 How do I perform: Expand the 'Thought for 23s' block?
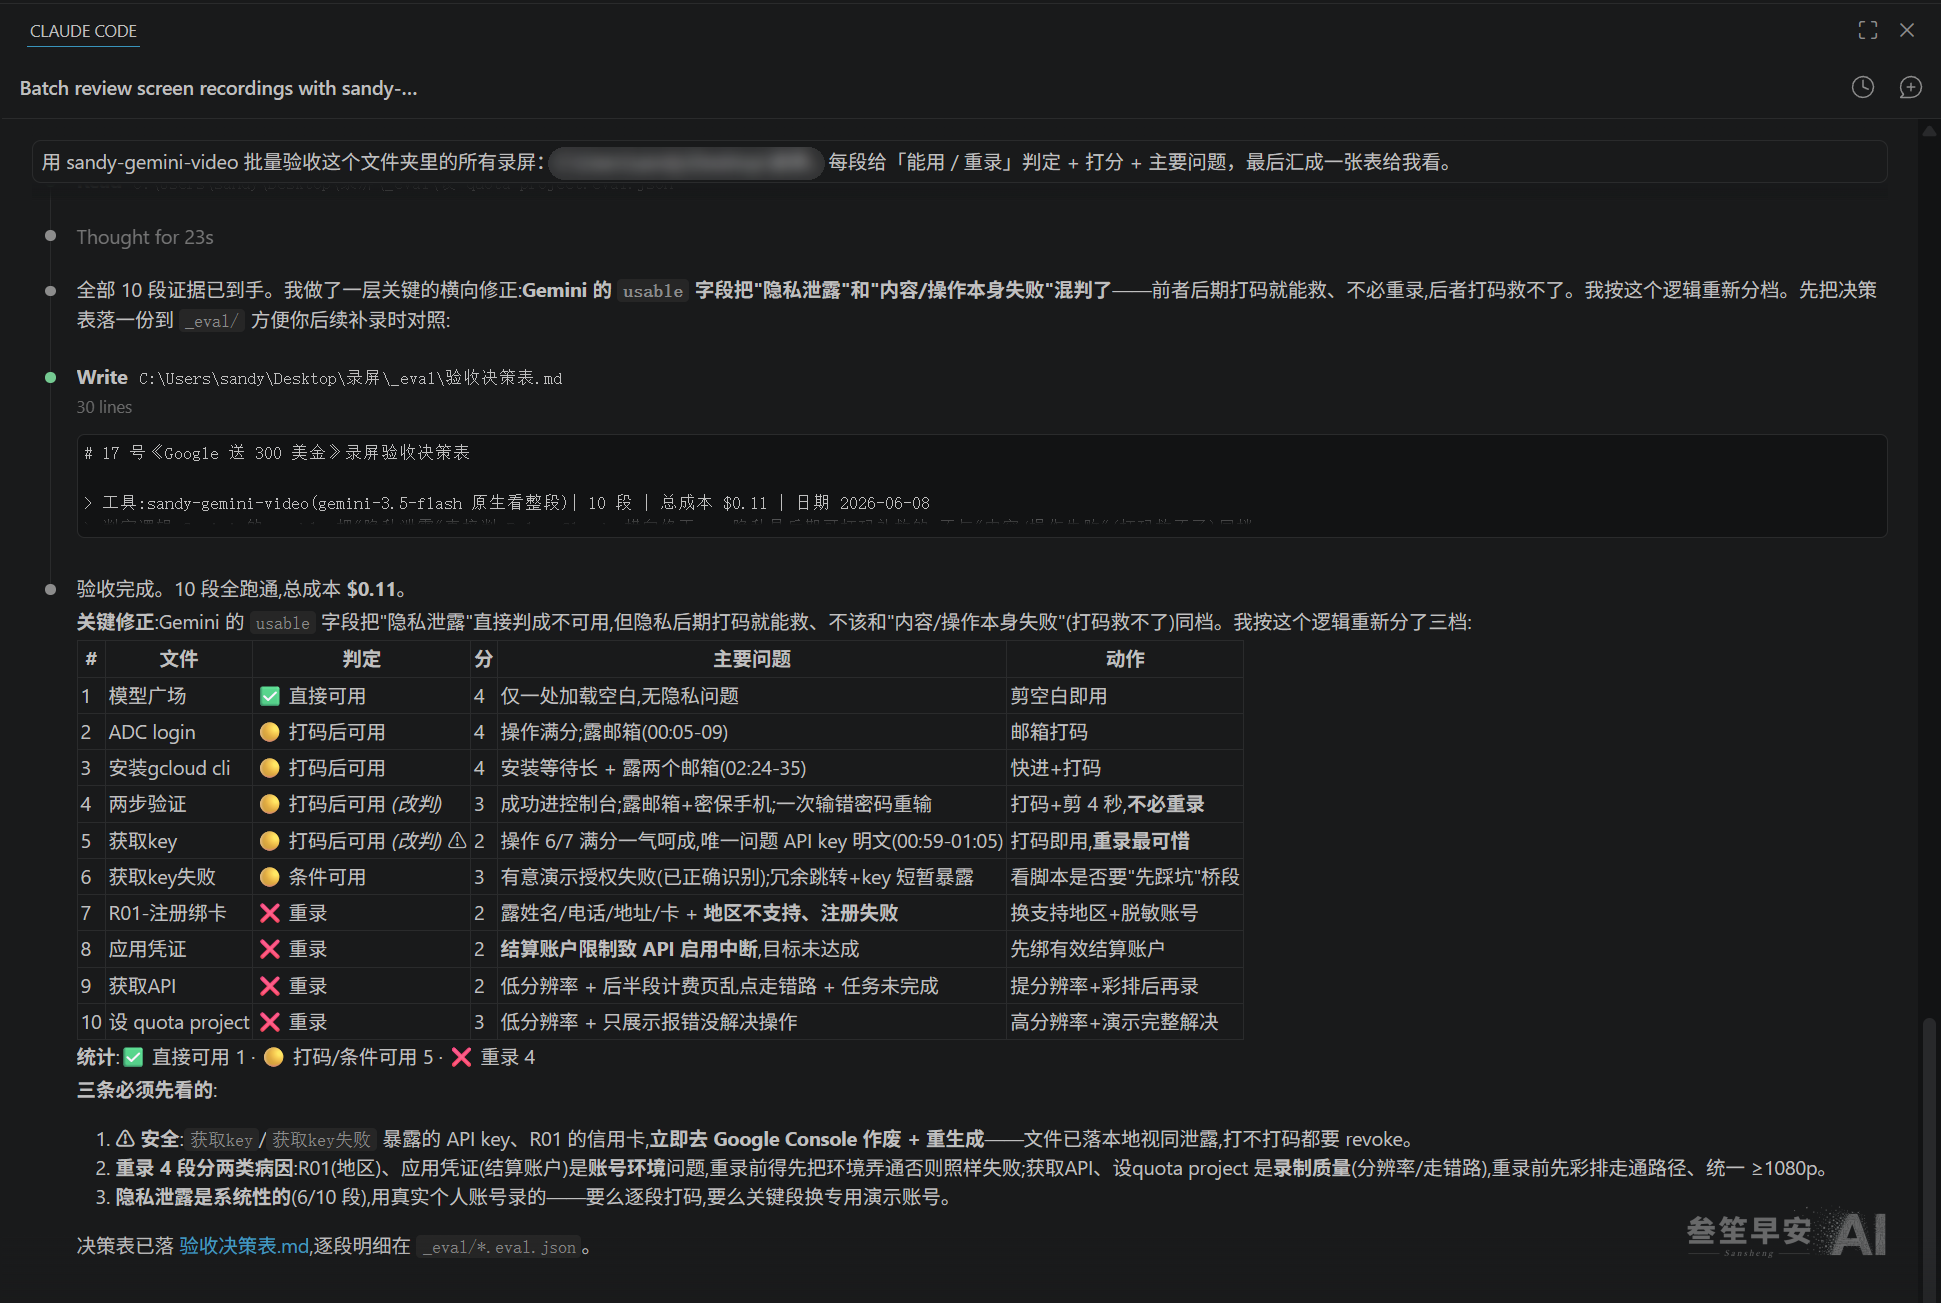click(145, 237)
